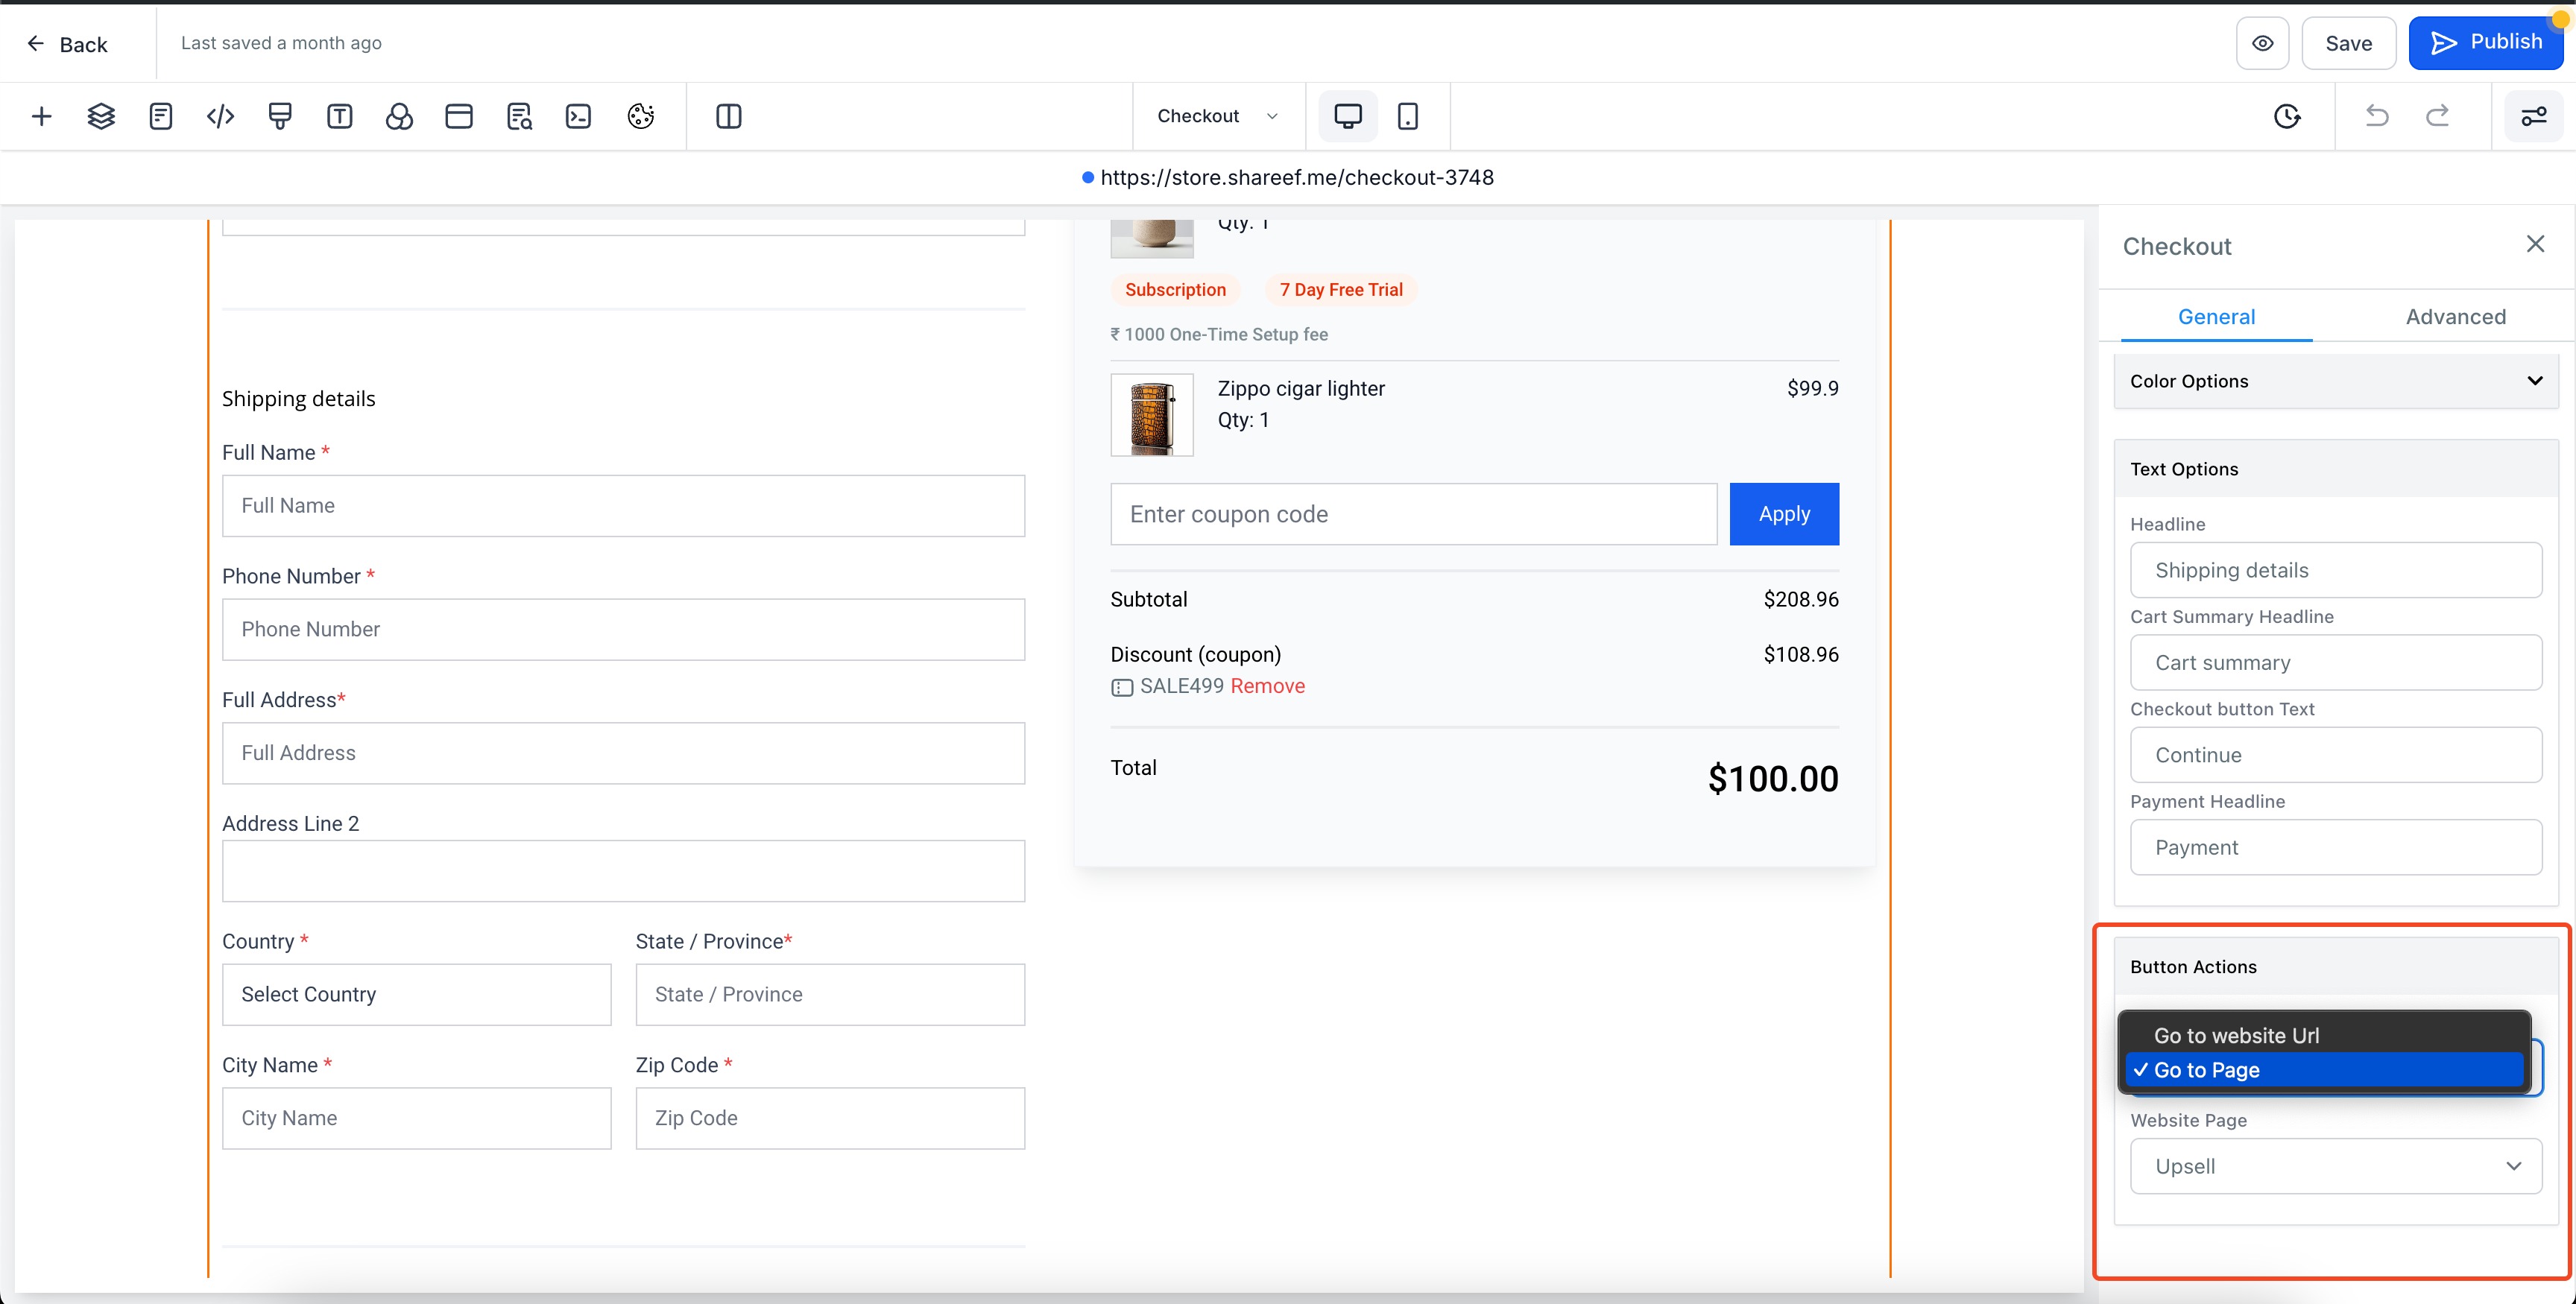Screen dimensions: 2576x1304
Task: Click the Enter coupon code field
Action: click(x=1414, y=514)
